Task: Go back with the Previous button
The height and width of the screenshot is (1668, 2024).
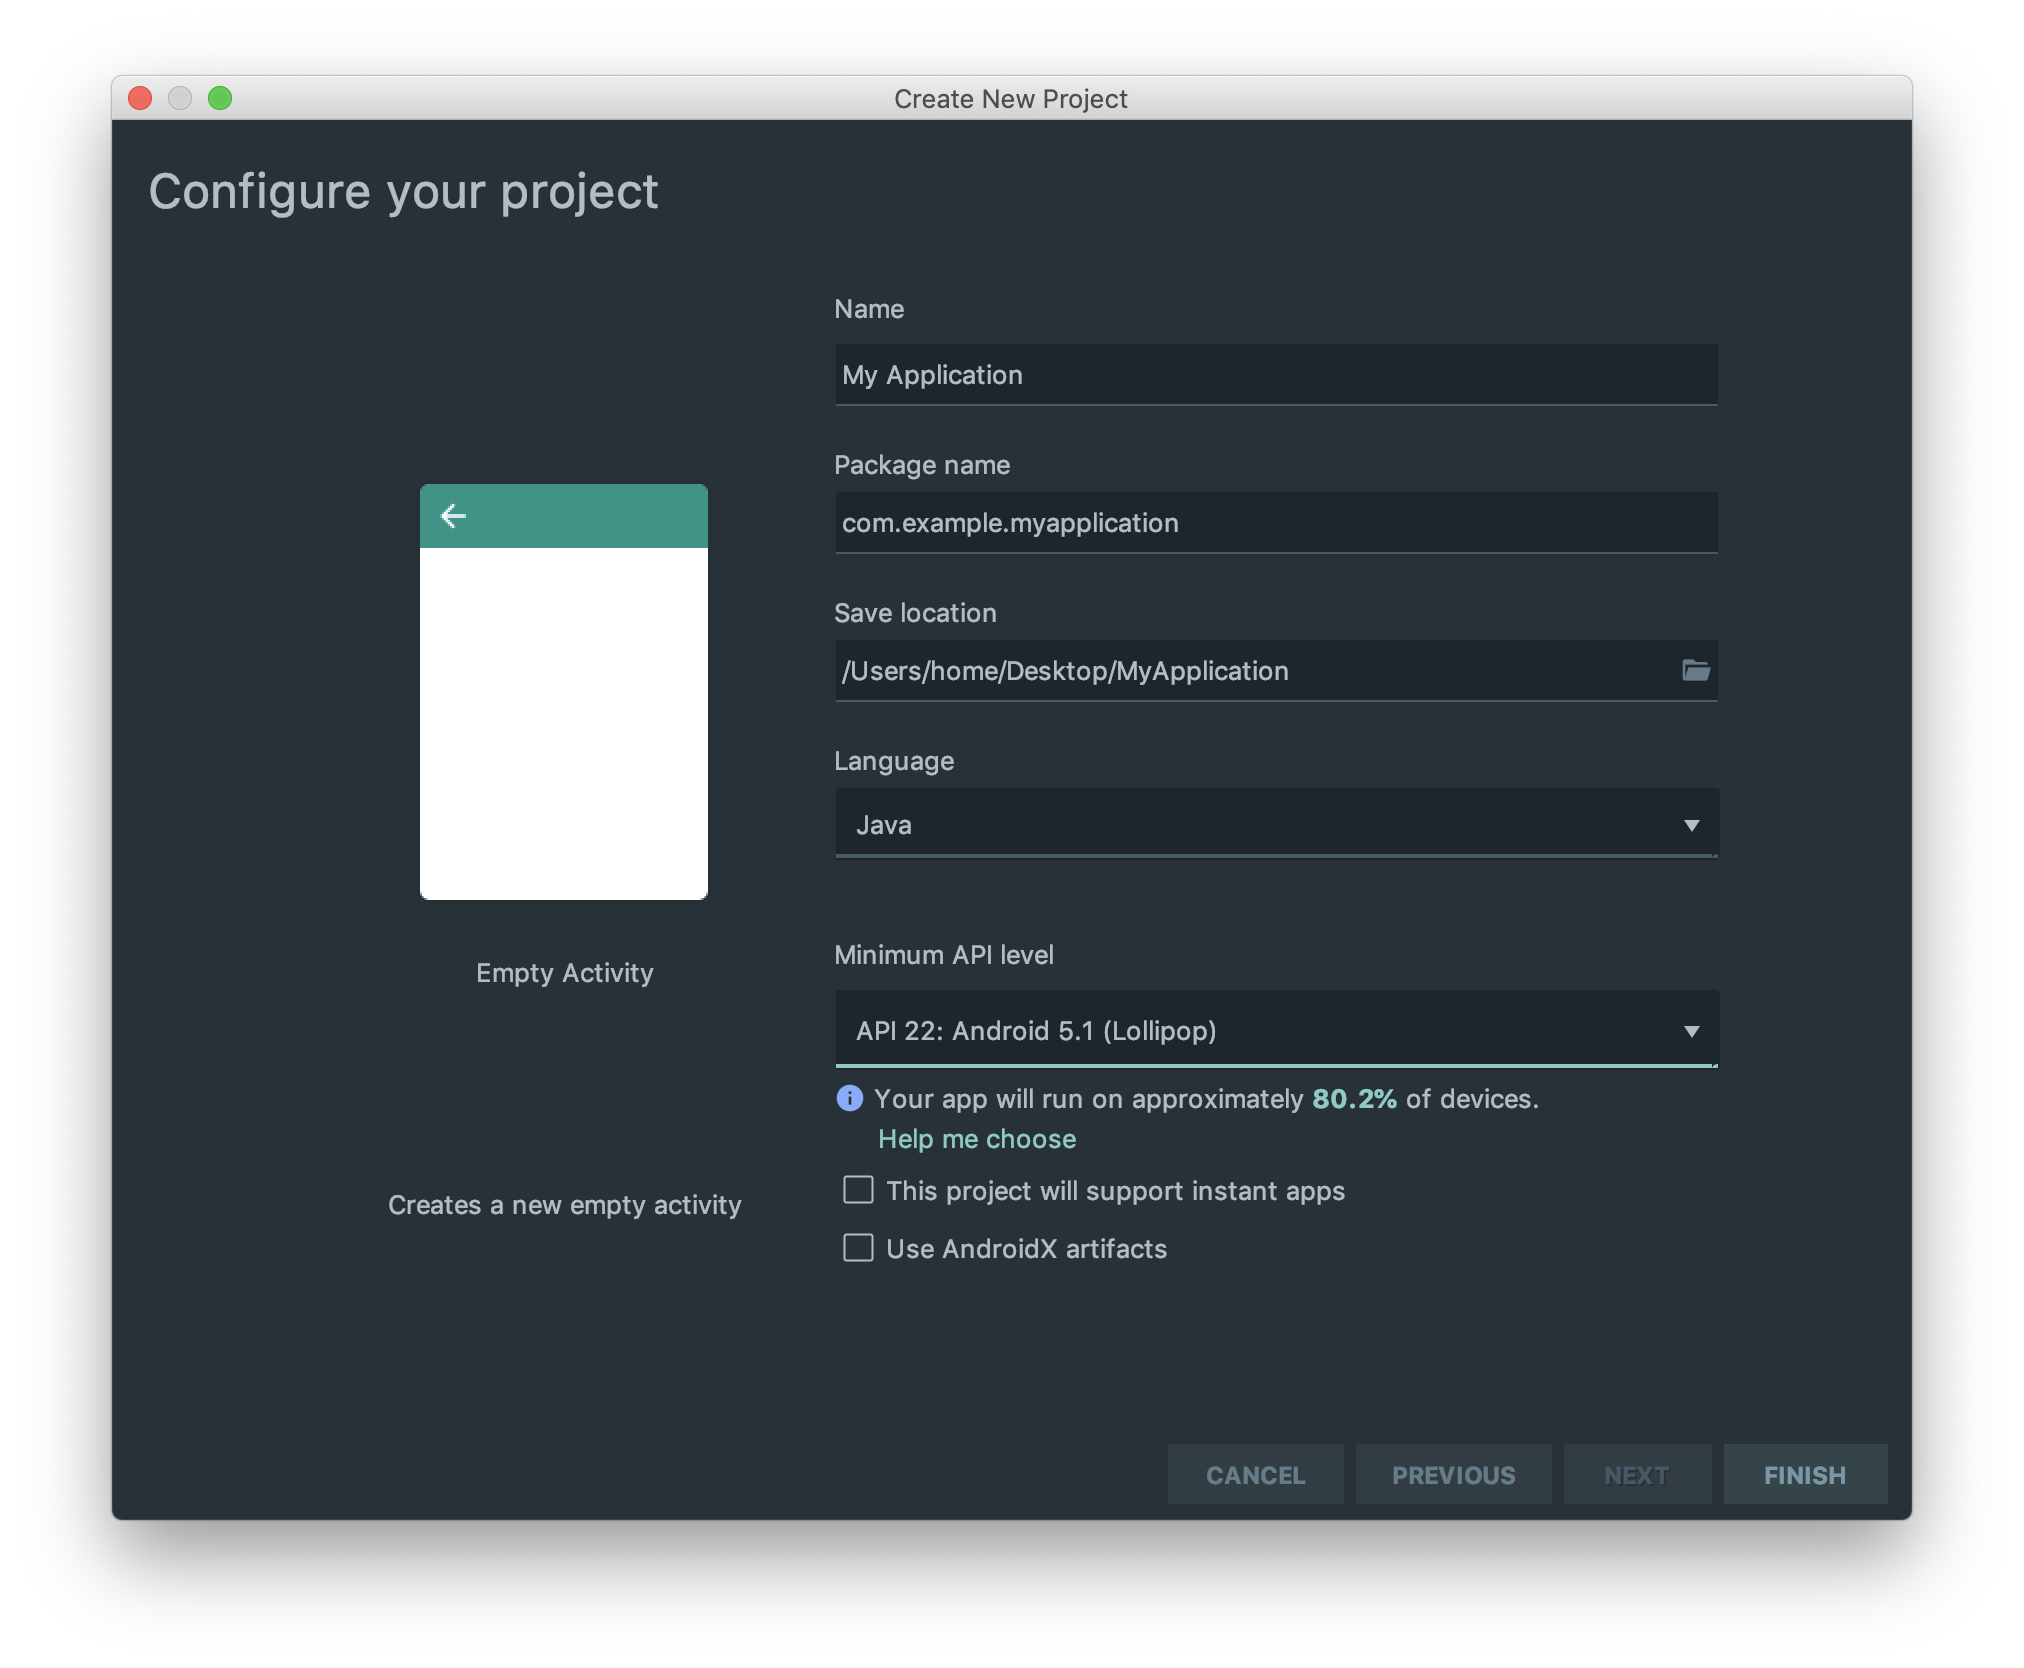Action: [x=1453, y=1475]
